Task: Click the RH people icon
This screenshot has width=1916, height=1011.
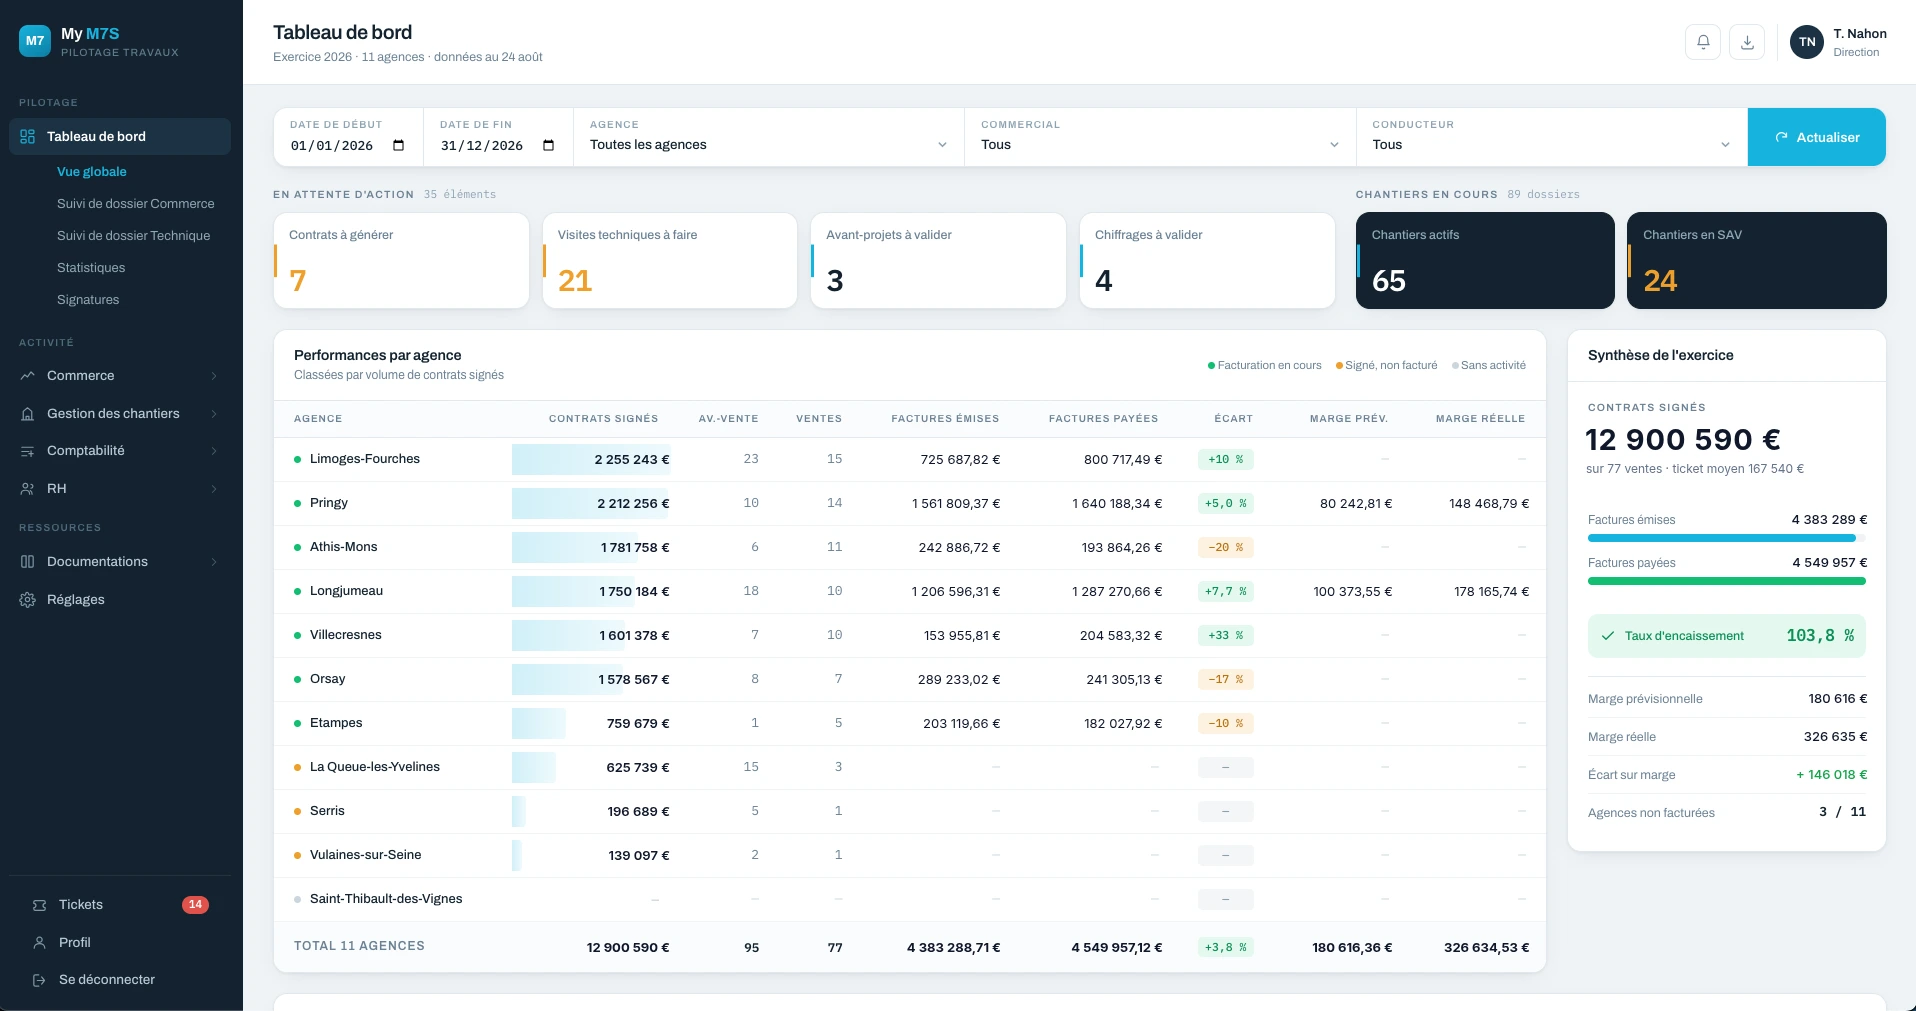Action: click(x=28, y=489)
